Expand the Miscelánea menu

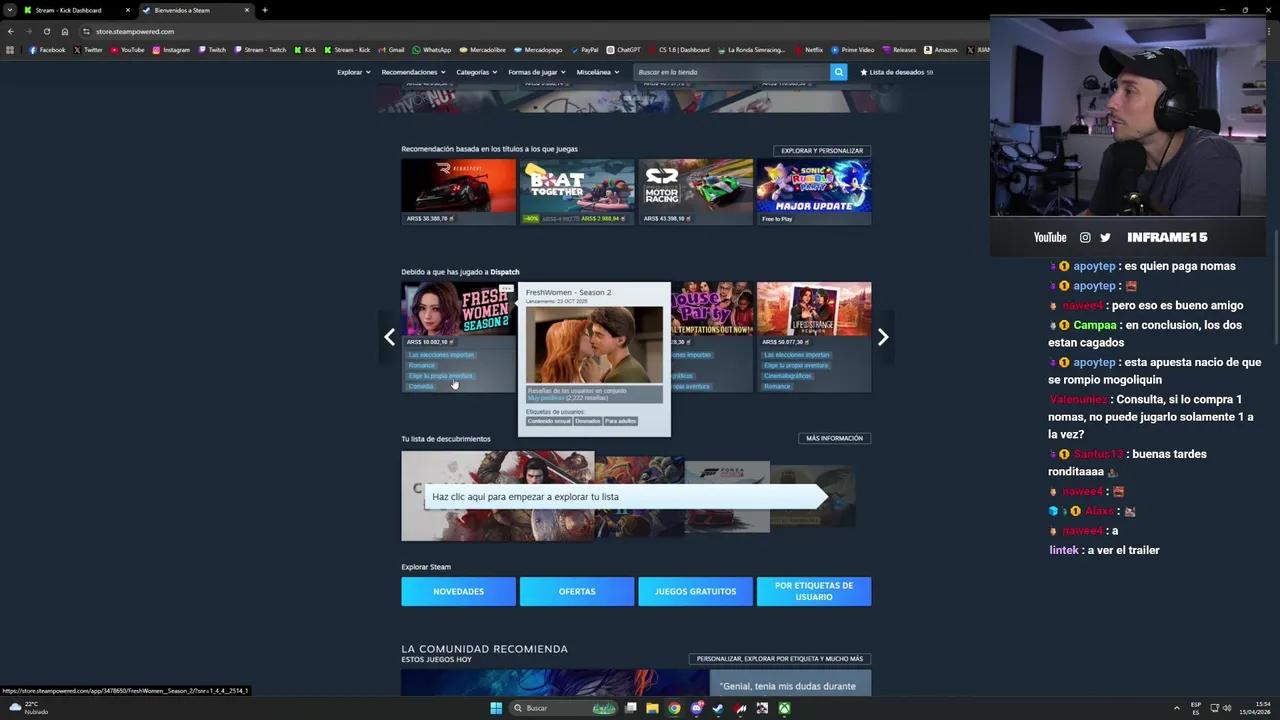point(597,72)
